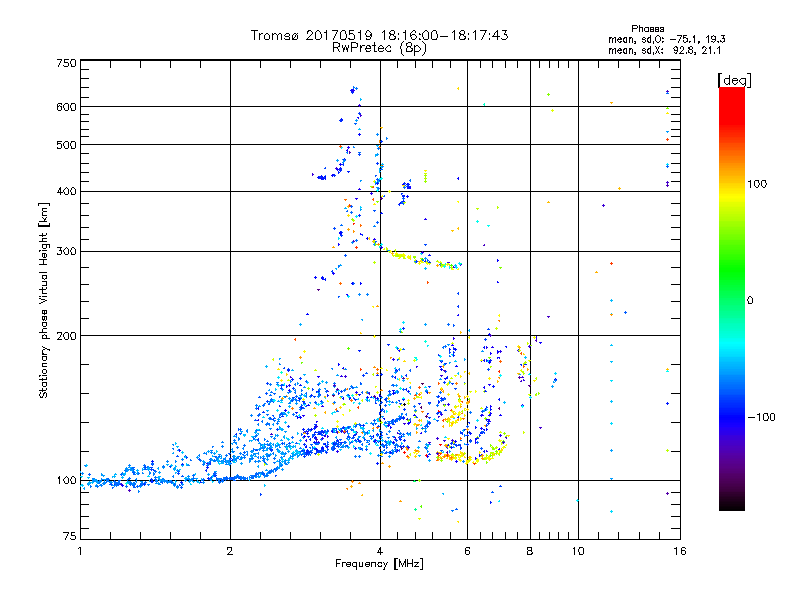Select the mean, sd,X: 92.8, 21.1 line
Viewport: 800px width, 600px height.
point(664,50)
